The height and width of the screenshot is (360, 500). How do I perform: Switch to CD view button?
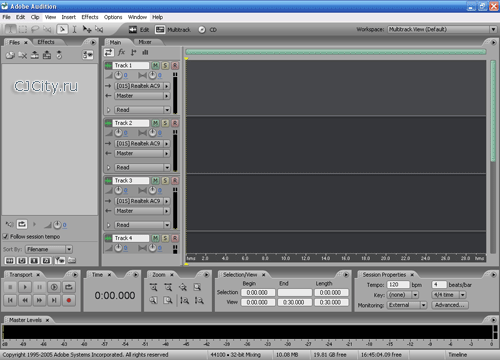[x=207, y=30]
